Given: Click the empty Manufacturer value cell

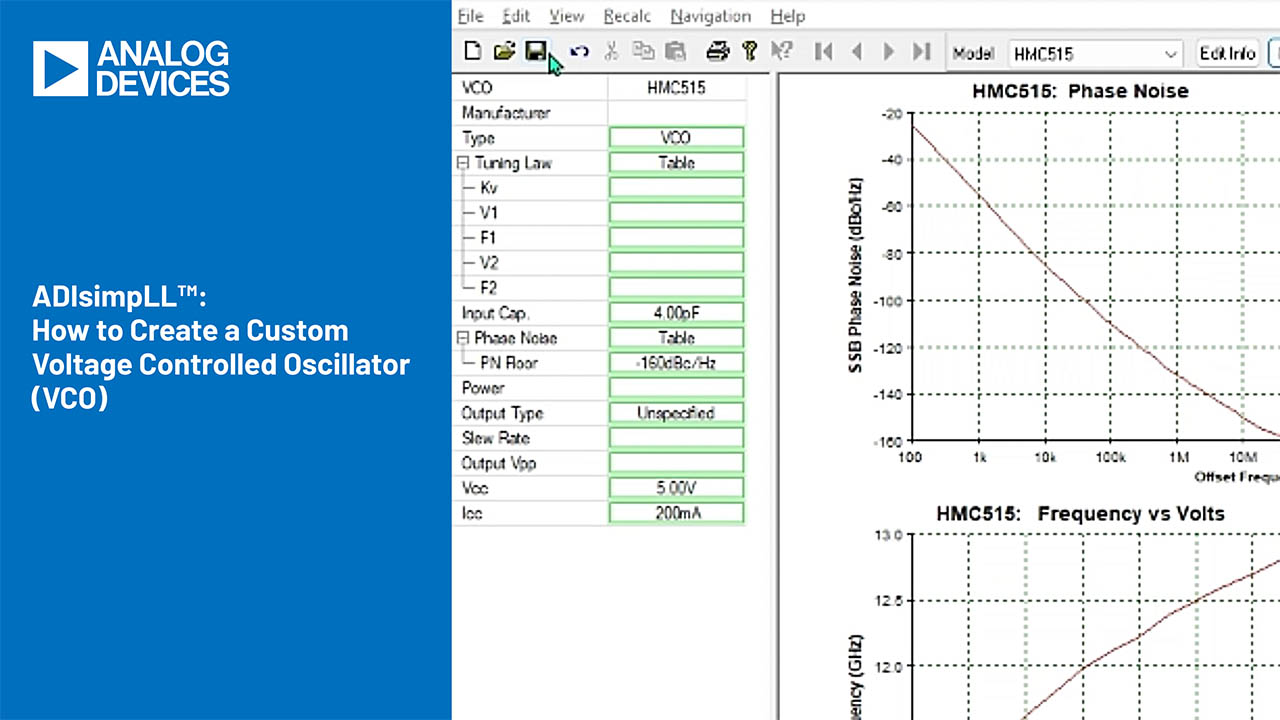Looking at the screenshot, I should coord(676,113).
